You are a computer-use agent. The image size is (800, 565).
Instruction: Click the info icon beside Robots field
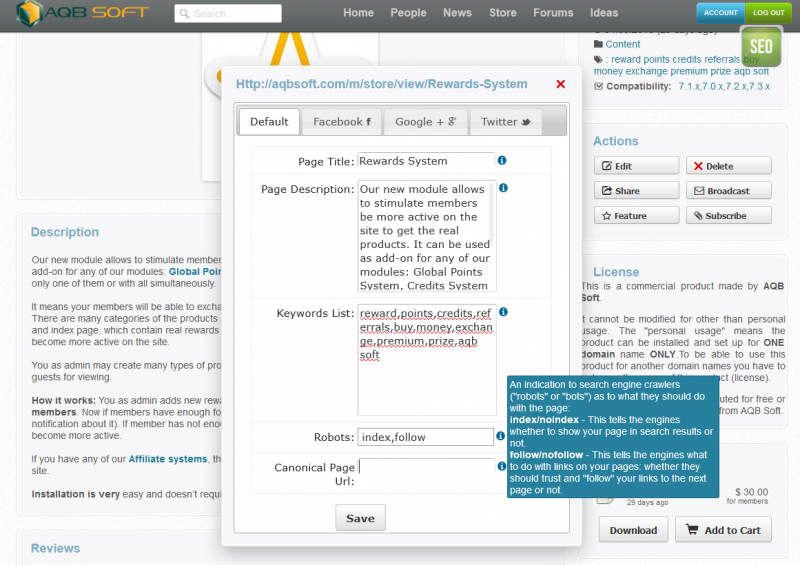(x=502, y=436)
